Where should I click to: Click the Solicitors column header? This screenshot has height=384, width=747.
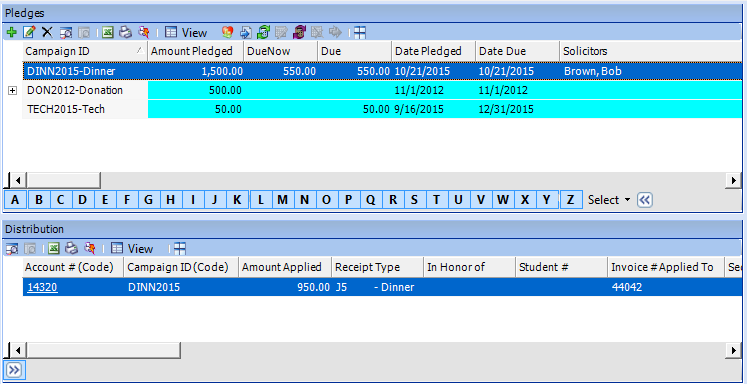point(651,51)
